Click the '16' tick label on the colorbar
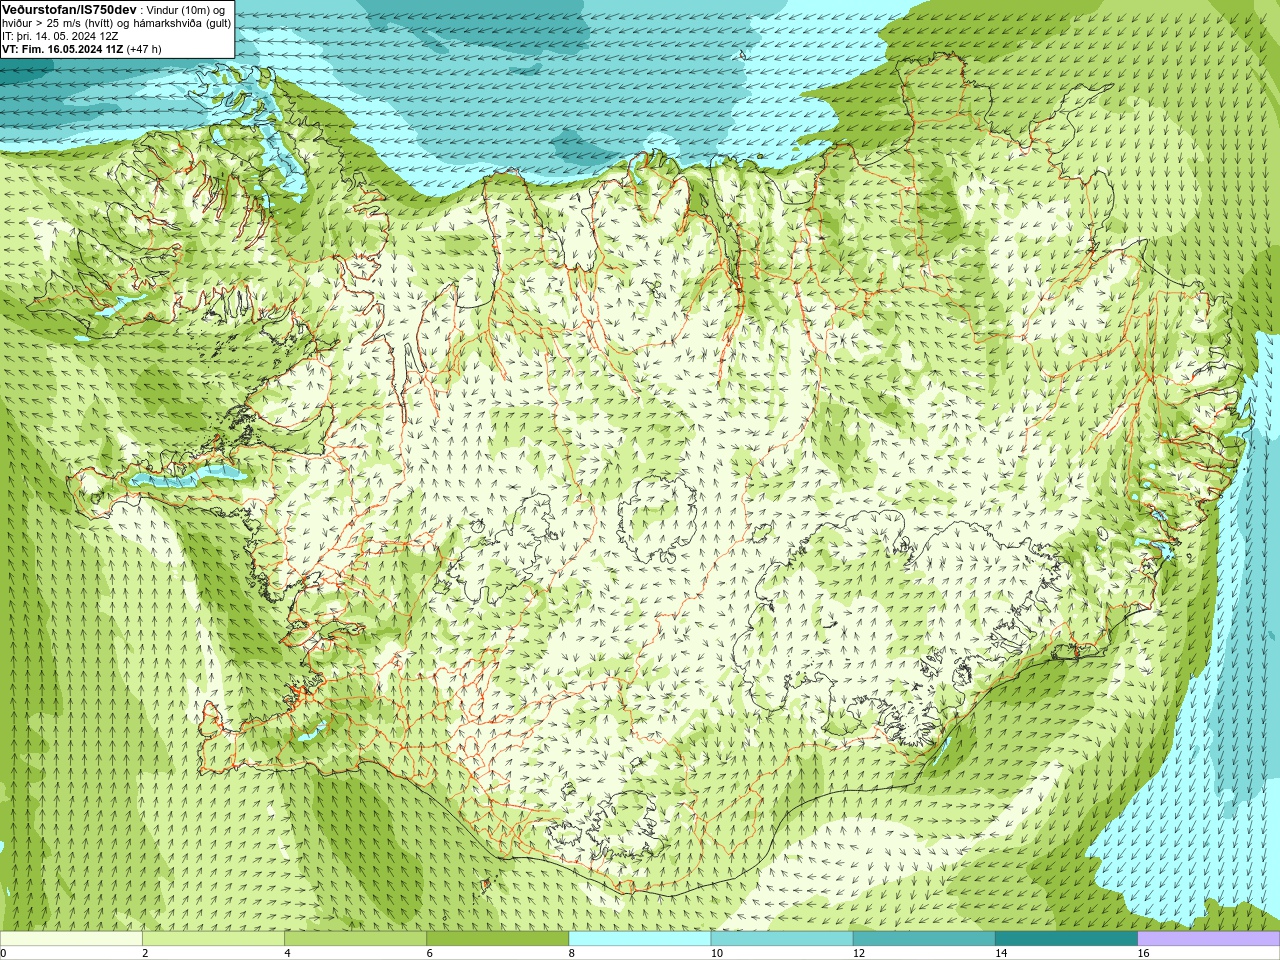 tap(1144, 953)
